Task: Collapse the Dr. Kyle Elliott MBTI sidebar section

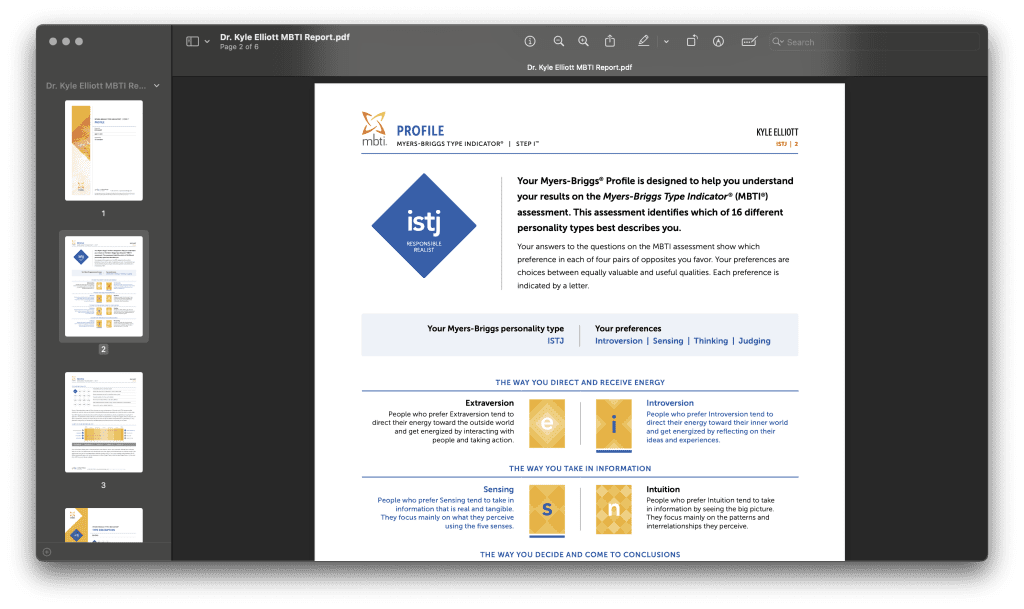Action: tap(156, 86)
